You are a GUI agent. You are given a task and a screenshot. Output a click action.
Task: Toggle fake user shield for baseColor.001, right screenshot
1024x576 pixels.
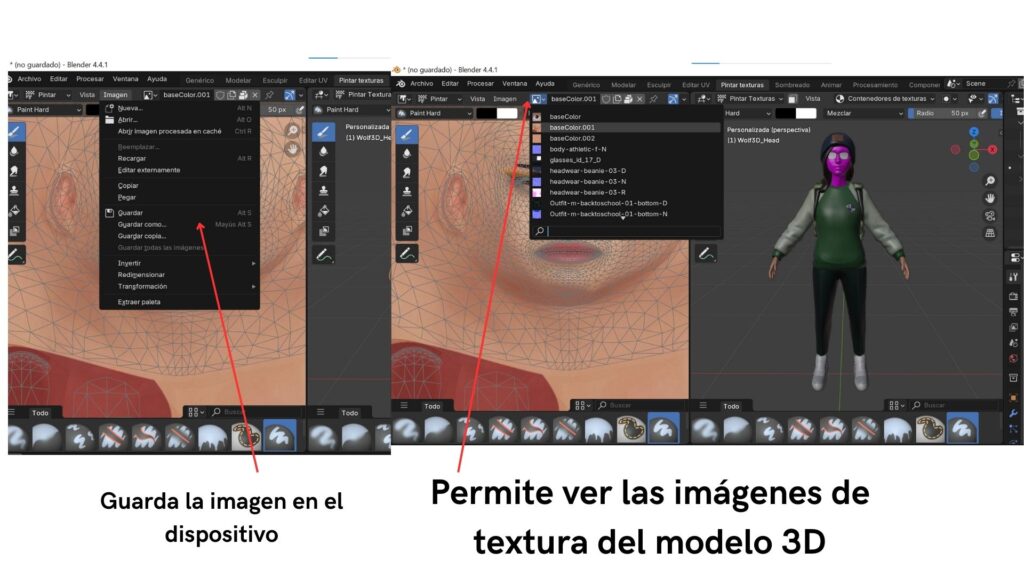point(606,99)
